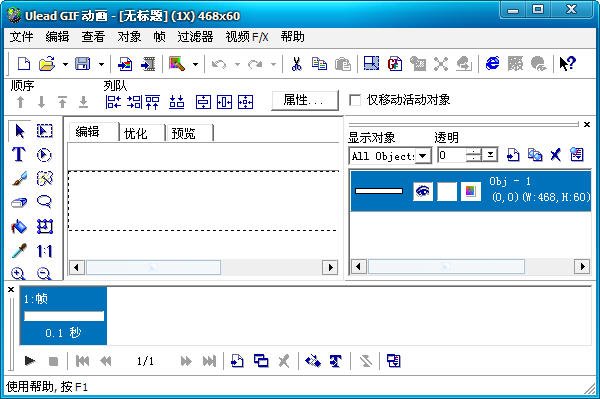Select the Pick (arrow) tool
The width and height of the screenshot is (600, 399).
click(x=19, y=131)
